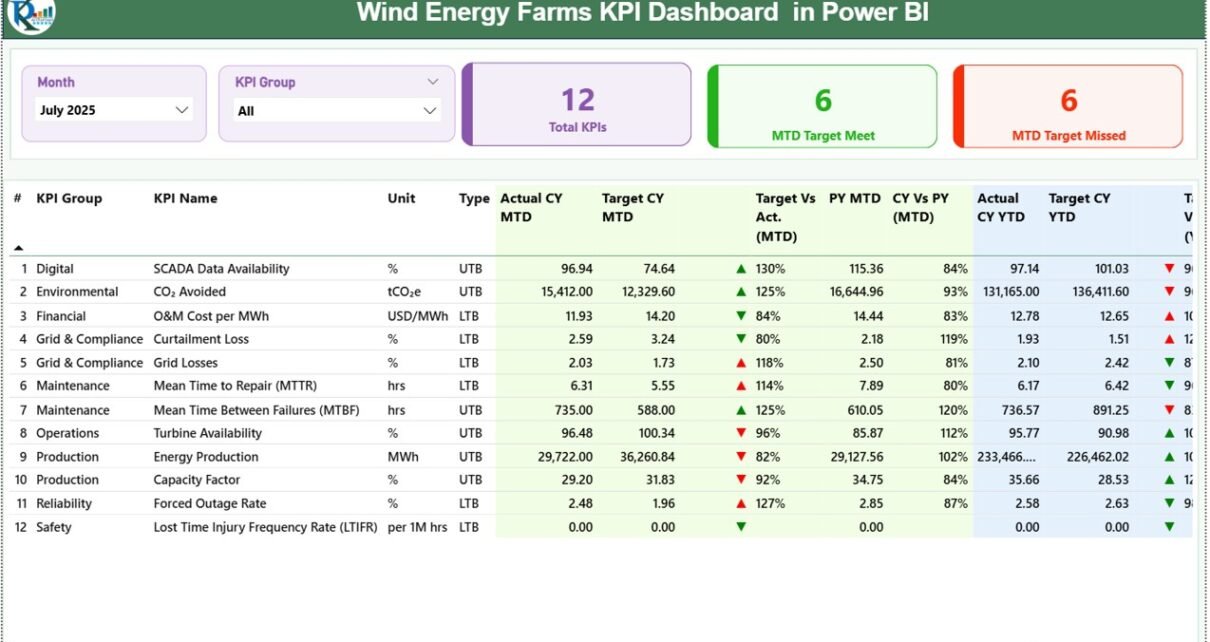
Task: Select the MTD Target Missed card
Action: pos(1068,107)
